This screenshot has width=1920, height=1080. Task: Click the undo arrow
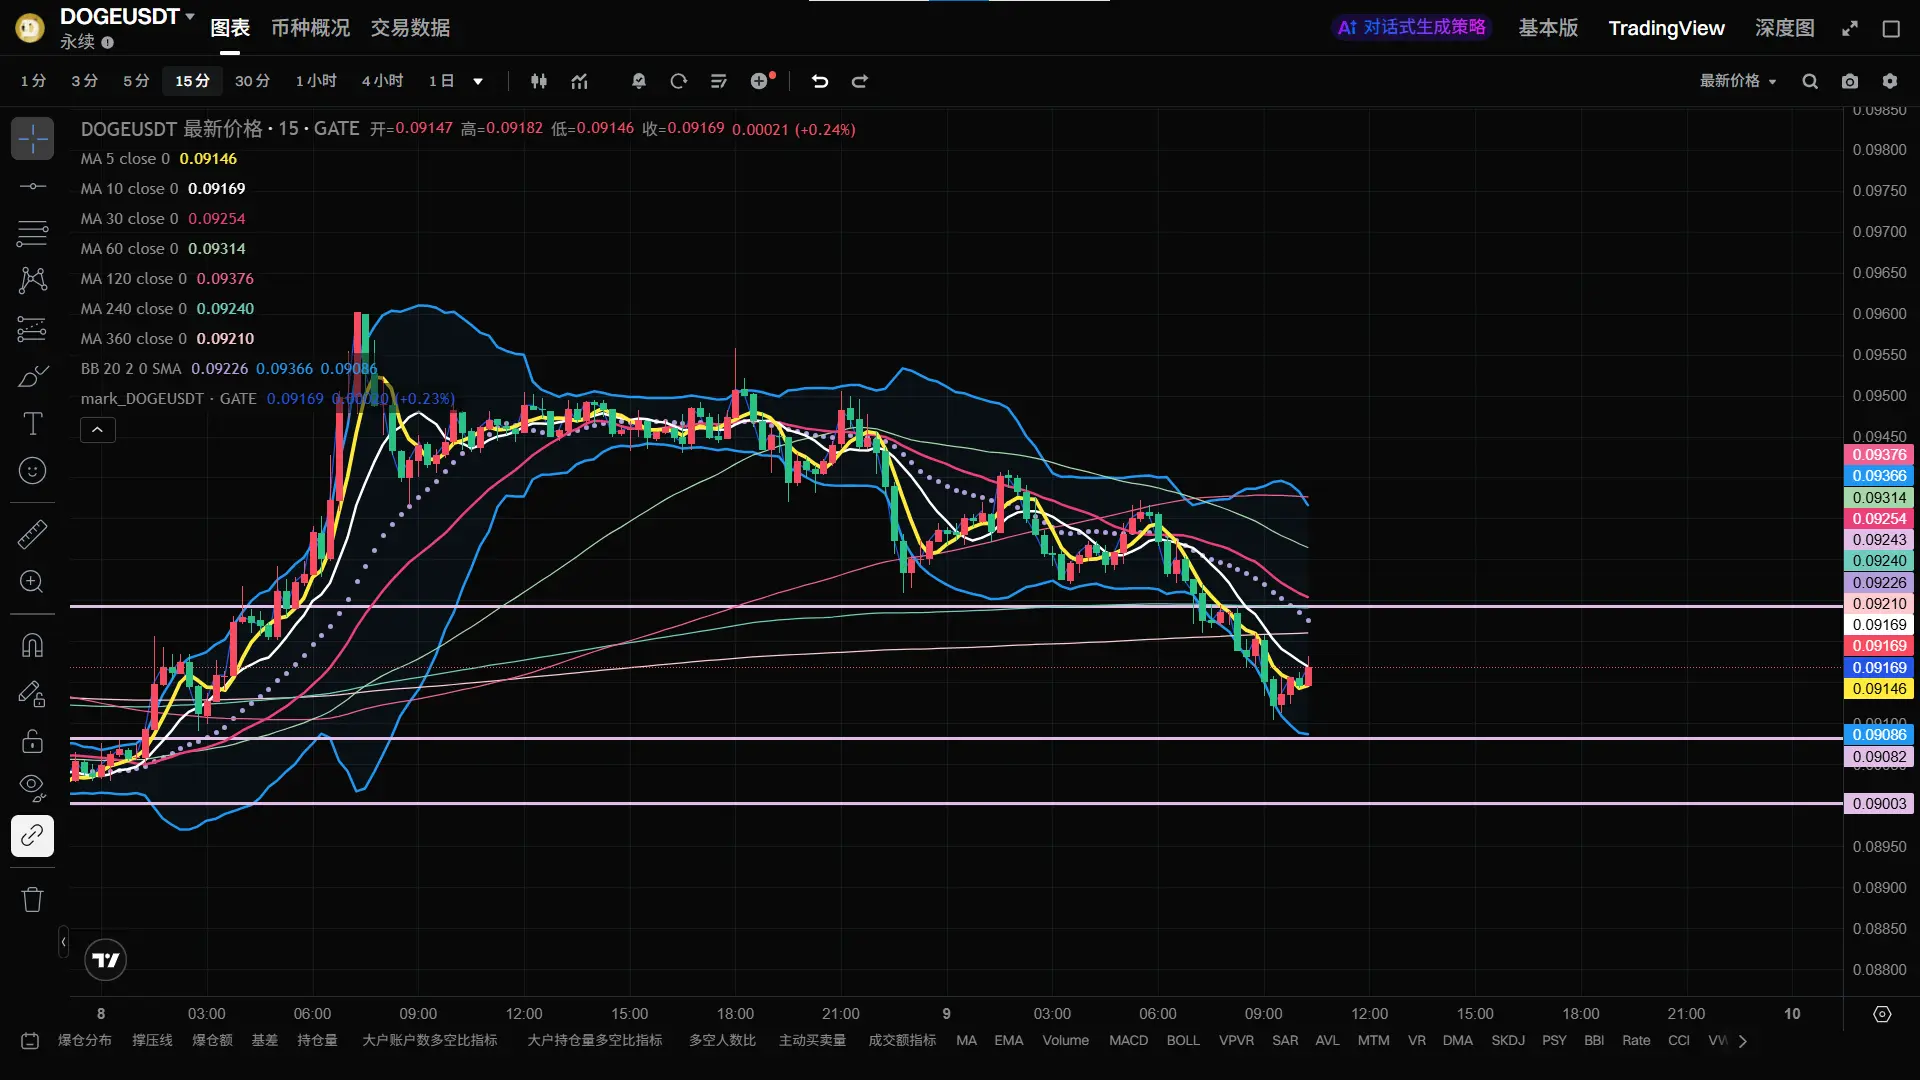(820, 81)
